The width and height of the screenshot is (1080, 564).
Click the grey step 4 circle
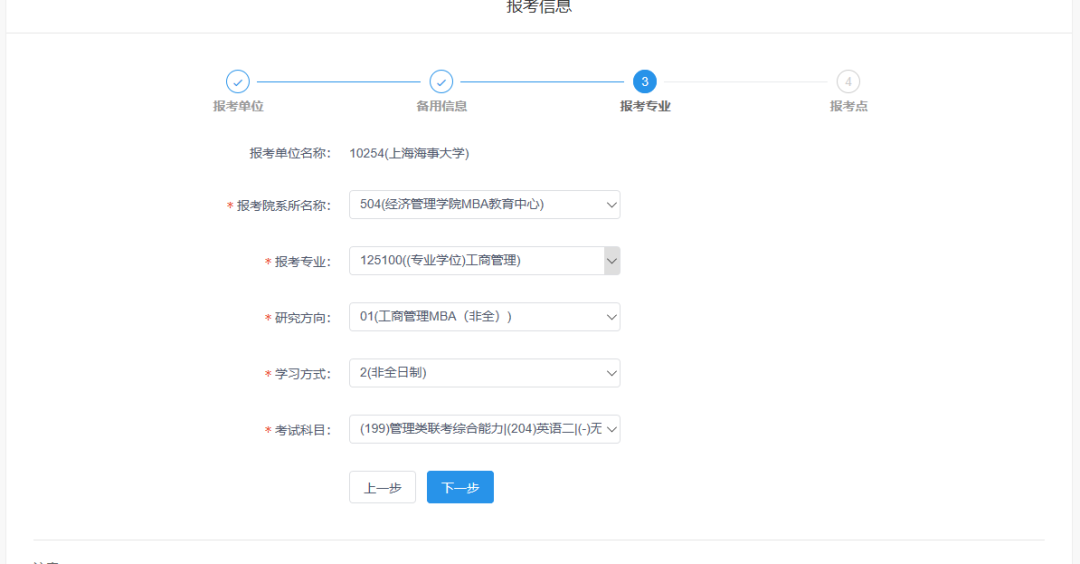[848, 82]
